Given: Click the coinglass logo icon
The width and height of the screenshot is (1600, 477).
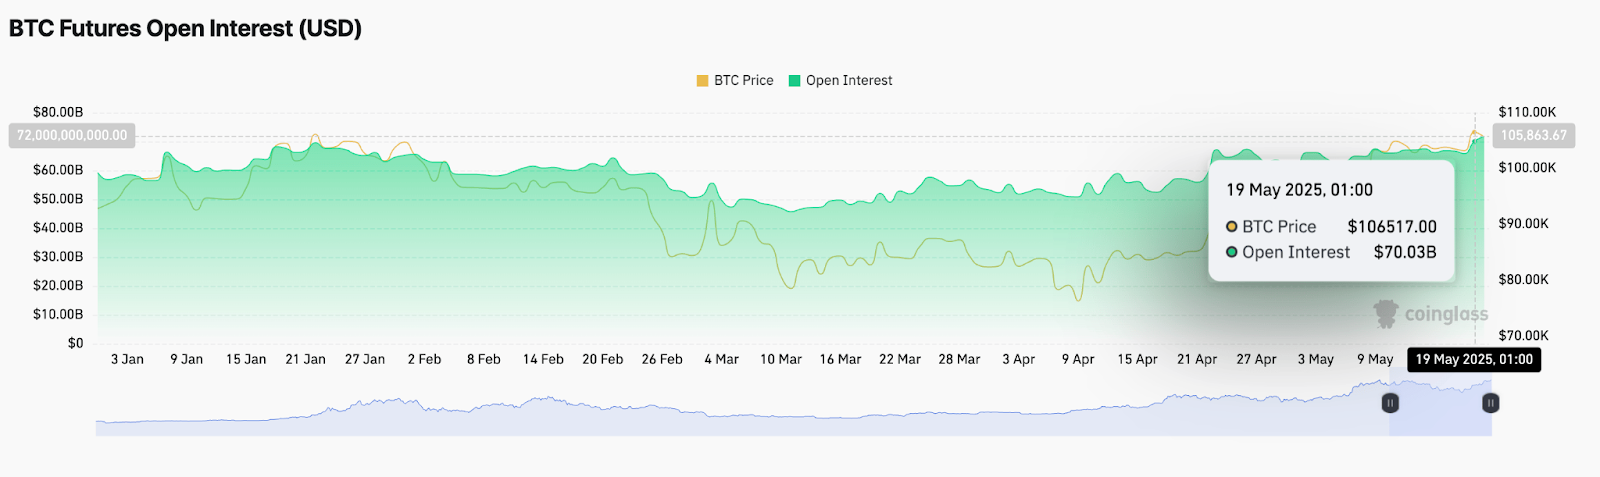Looking at the screenshot, I should [1386, 314].
